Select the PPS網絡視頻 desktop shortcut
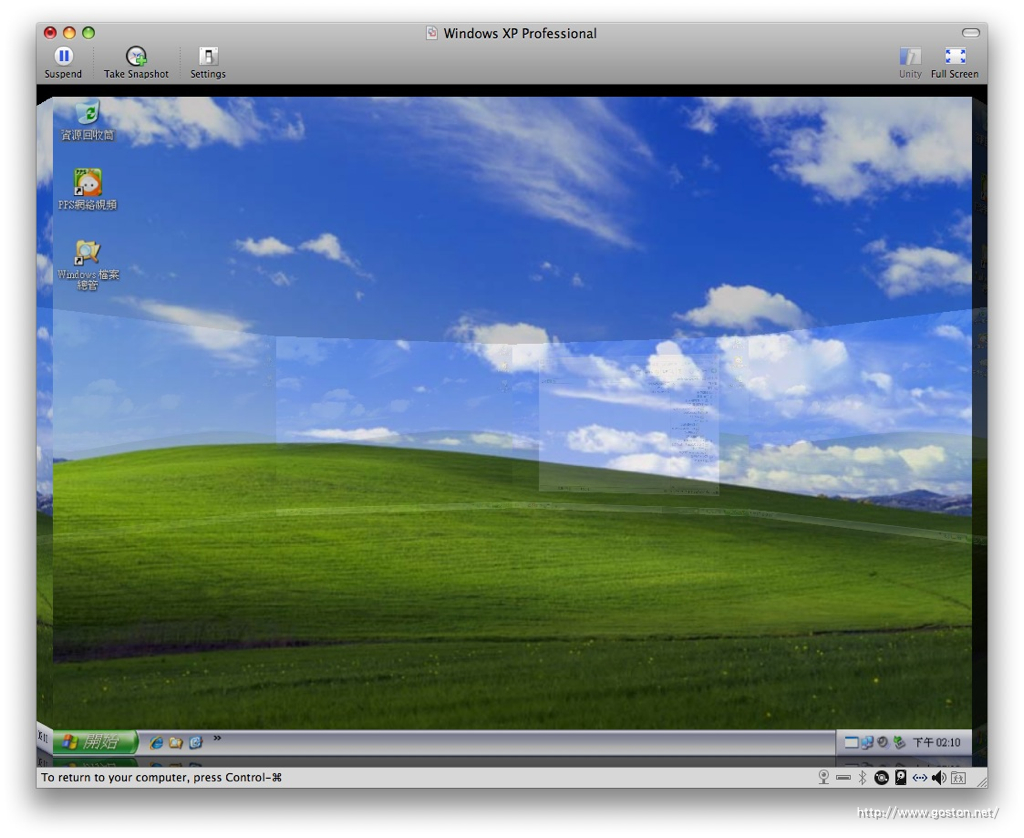 click(88, 189)
